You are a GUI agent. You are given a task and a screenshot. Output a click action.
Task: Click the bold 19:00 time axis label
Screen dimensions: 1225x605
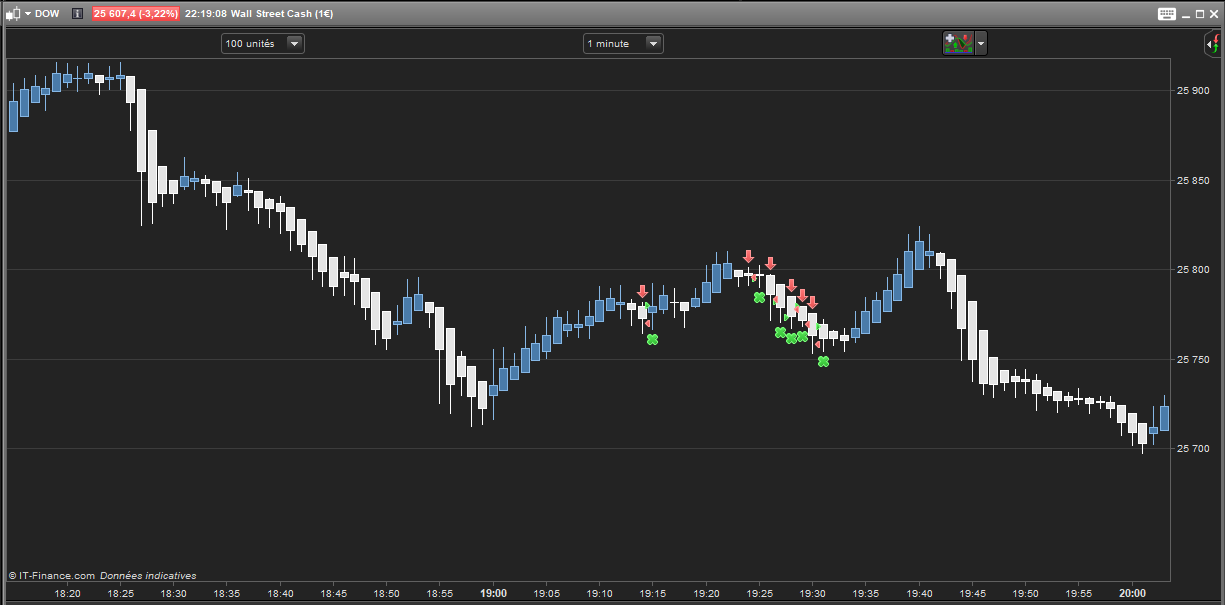(x=493, y=593)
